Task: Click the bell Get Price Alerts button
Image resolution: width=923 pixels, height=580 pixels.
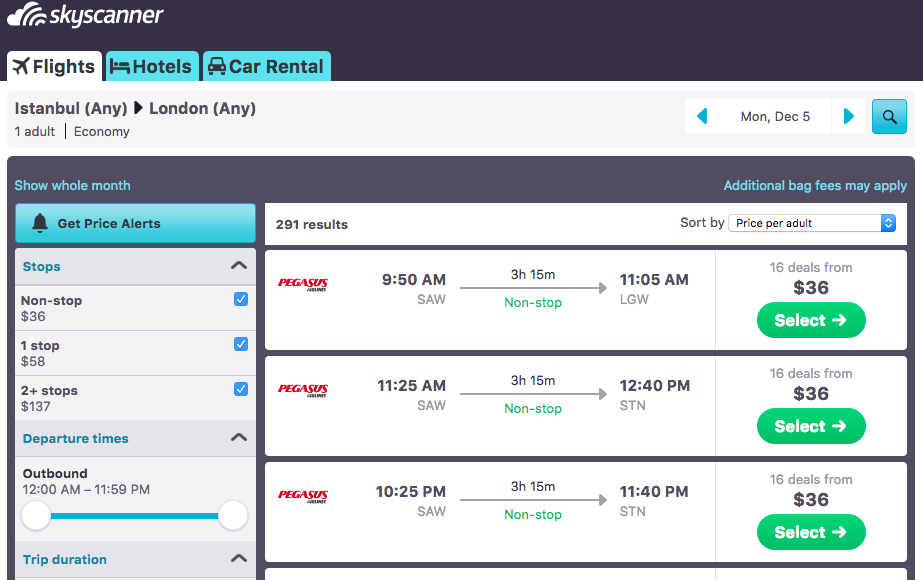Action: [x=135, y=223]
